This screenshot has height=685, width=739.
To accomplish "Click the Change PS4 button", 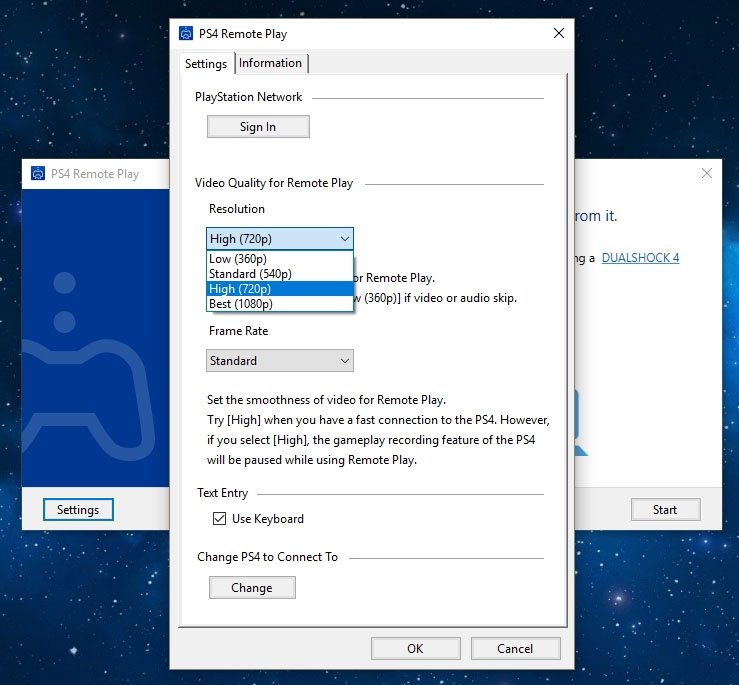I will coord(252,588).
